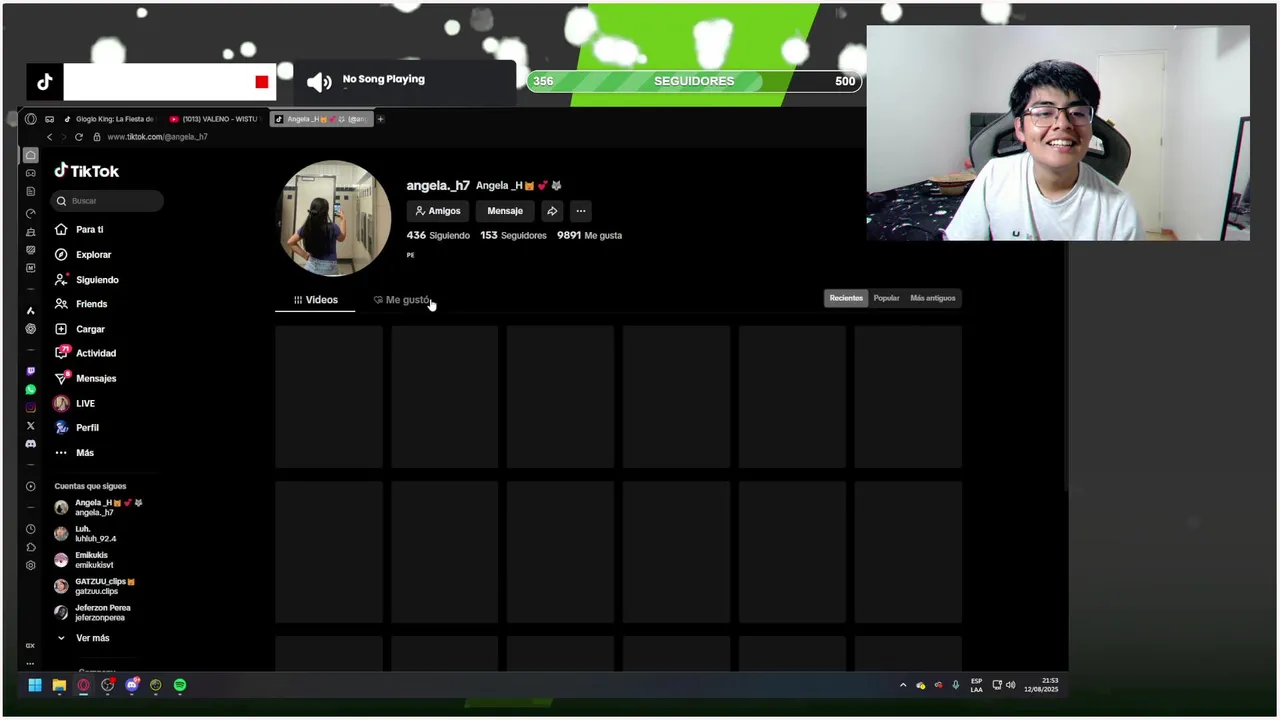Click the Mensaje button on profile
The image size is (1280, 720).
coord(505,211)
